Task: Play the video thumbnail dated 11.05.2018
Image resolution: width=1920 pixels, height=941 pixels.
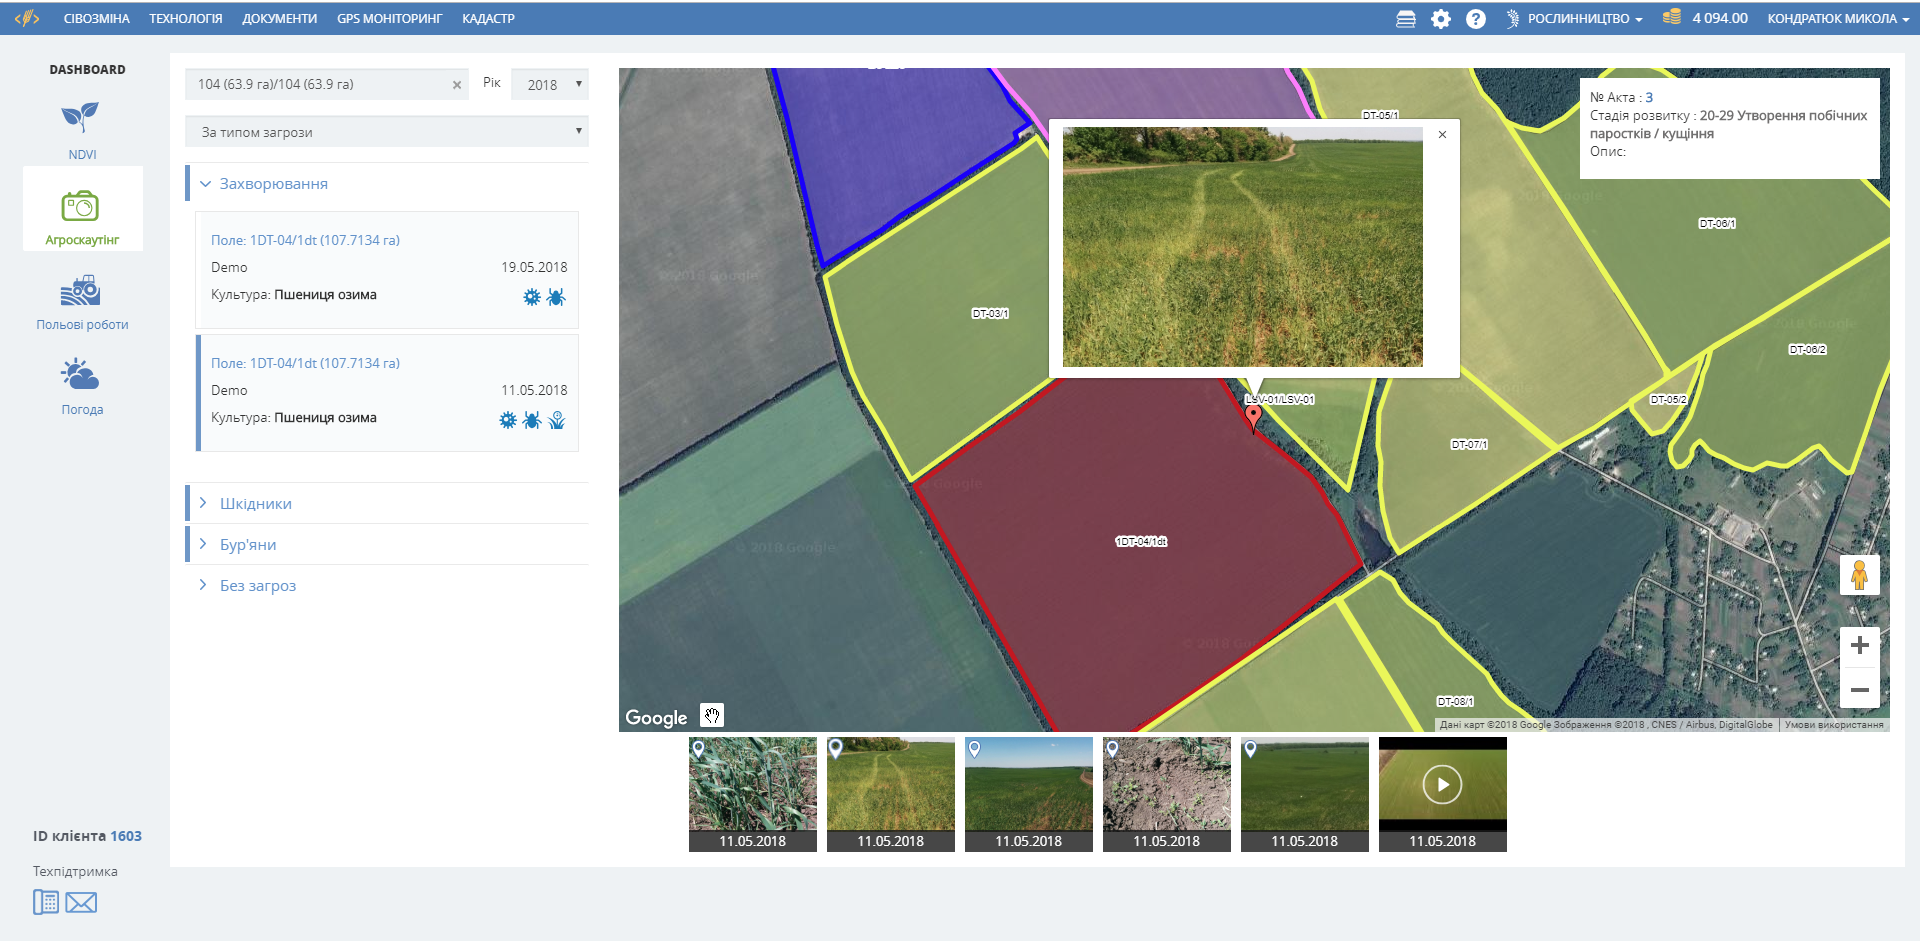Action: click(1442, 785)
